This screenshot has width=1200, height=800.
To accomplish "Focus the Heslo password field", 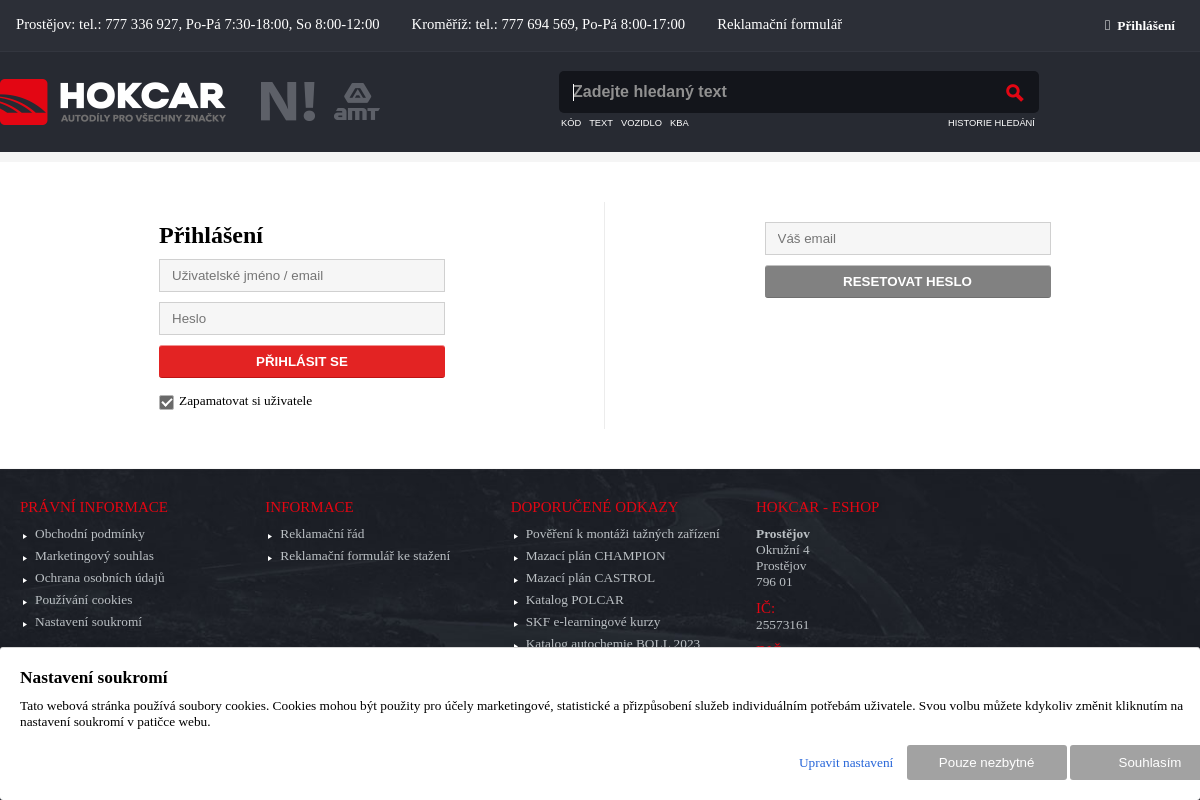I will [302, 318].
